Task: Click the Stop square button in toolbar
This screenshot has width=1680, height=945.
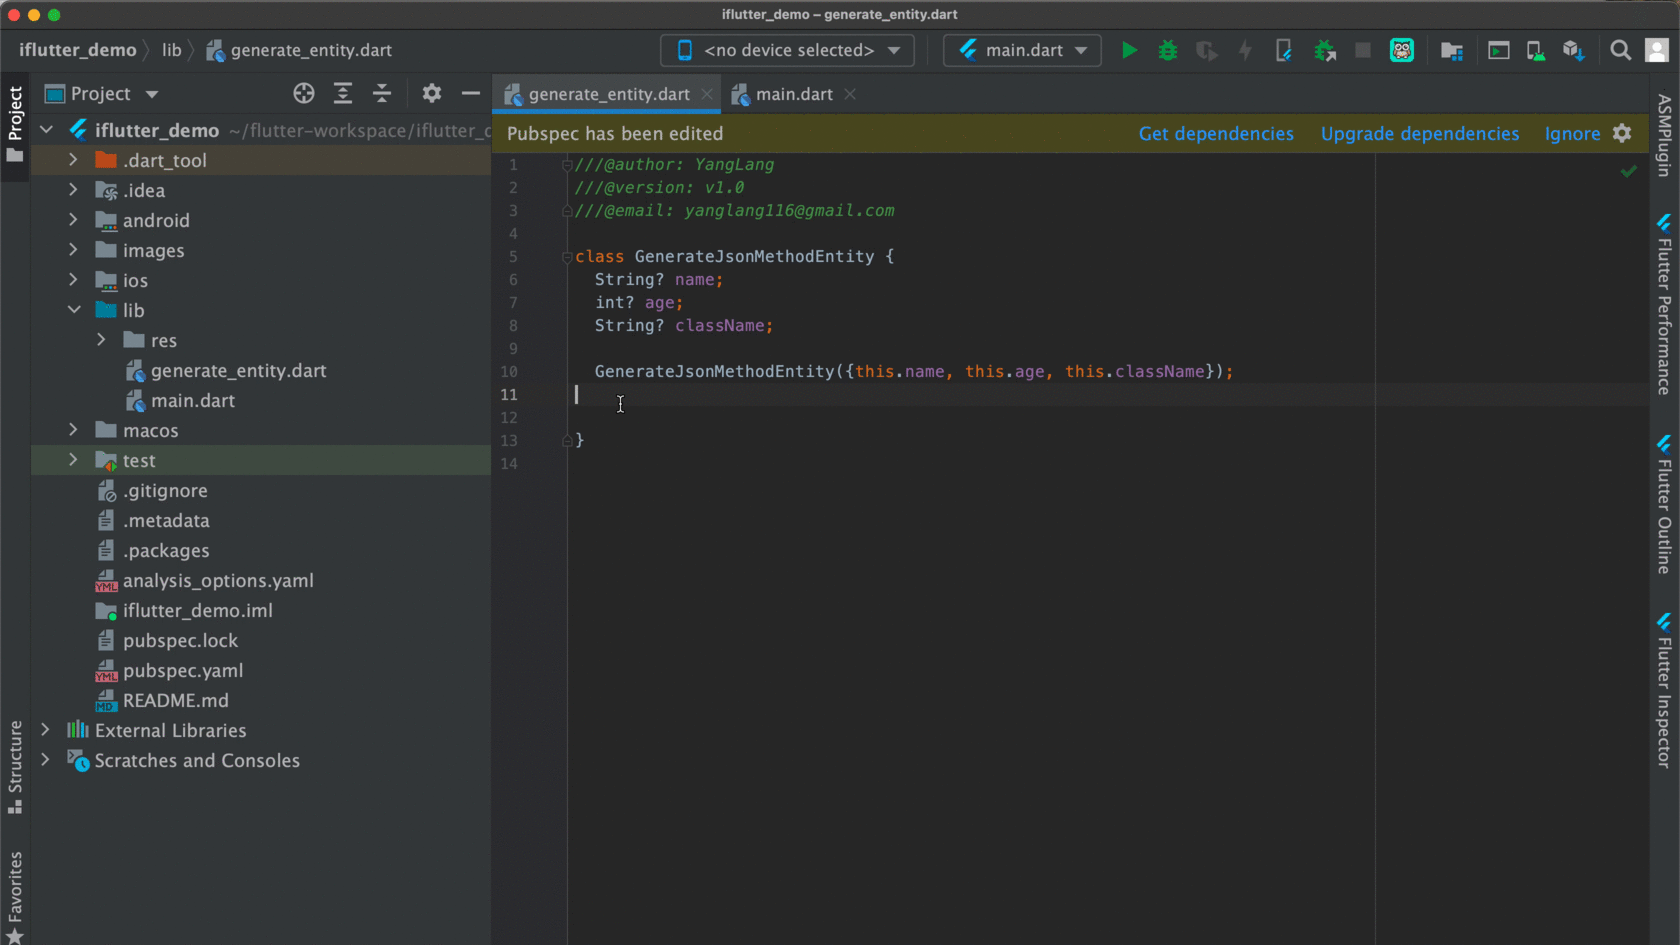Action: (1362, 50)
